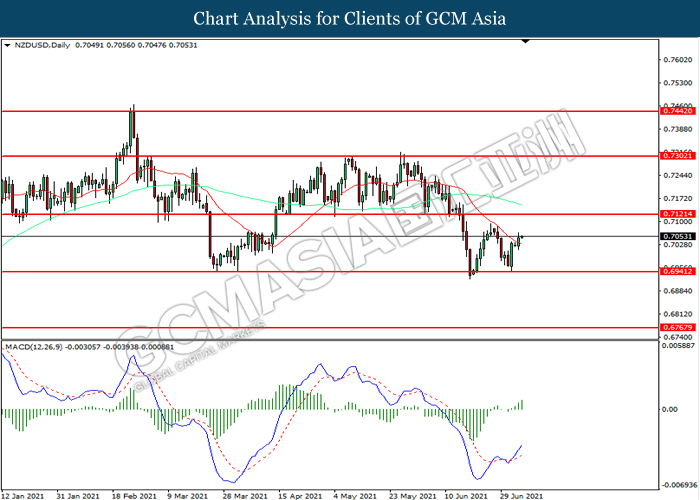Click the 0.76020 price axis value
Image resolution: width=700 pixels, height=500 pixels.
tap(678, 60)
